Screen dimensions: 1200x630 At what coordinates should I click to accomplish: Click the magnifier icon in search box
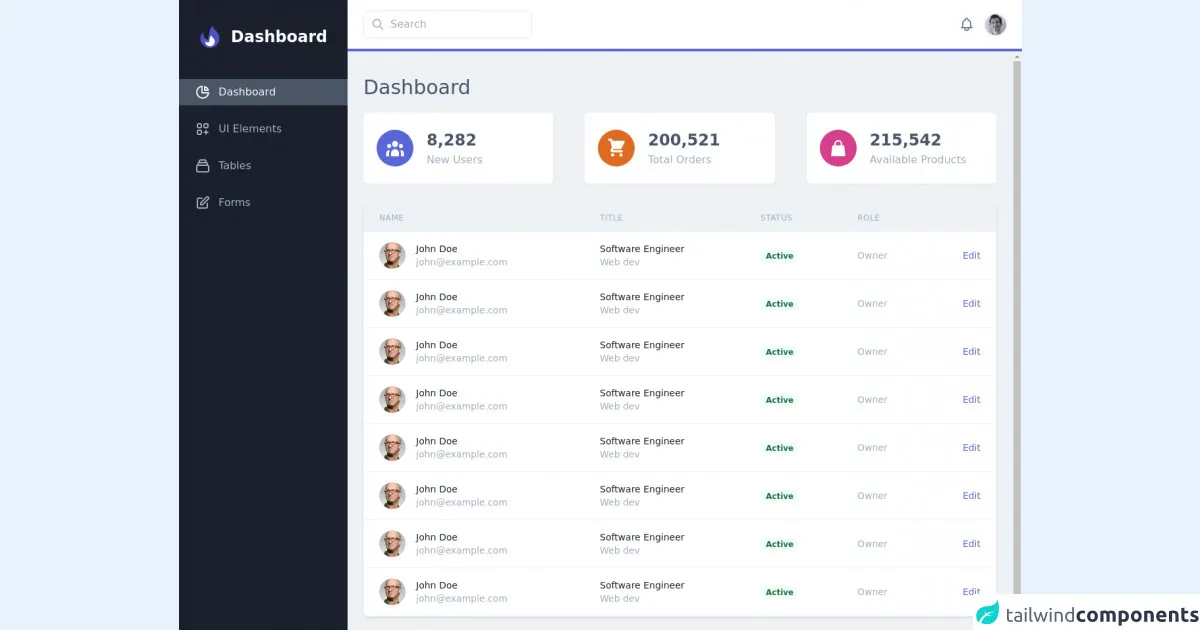(x=378, y=24)
